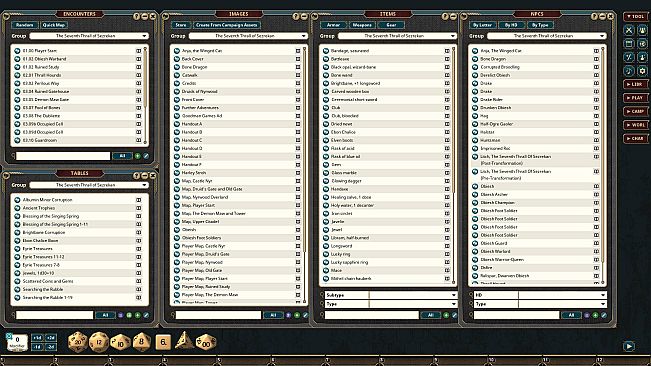Open help for the Encounters window
Screen dimensions: 651x366
coord(136,16)
